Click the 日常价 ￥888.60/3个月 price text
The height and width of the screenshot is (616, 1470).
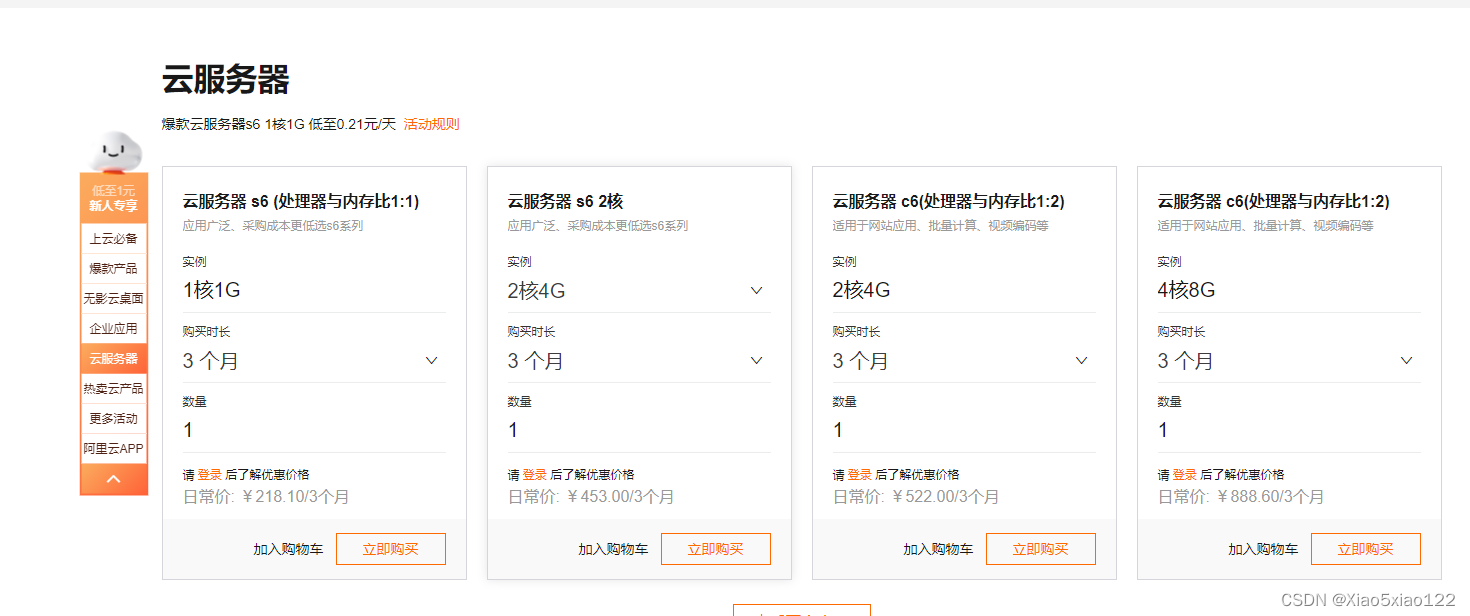pos(1241,496)
